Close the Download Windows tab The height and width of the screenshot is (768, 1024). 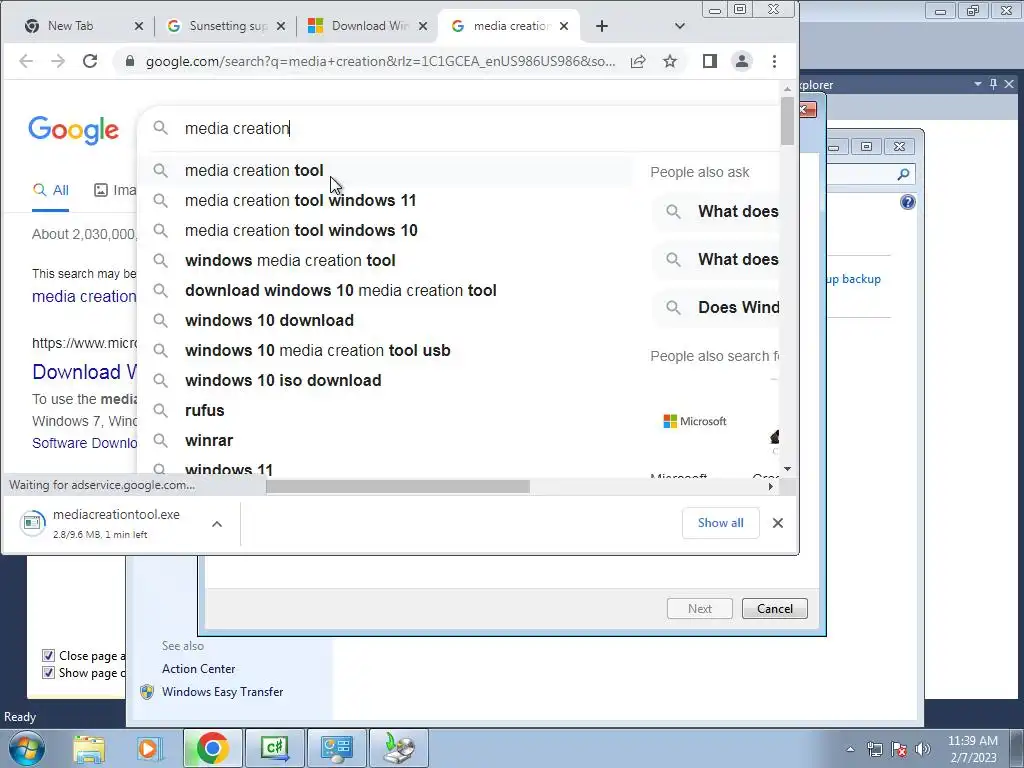423,26
